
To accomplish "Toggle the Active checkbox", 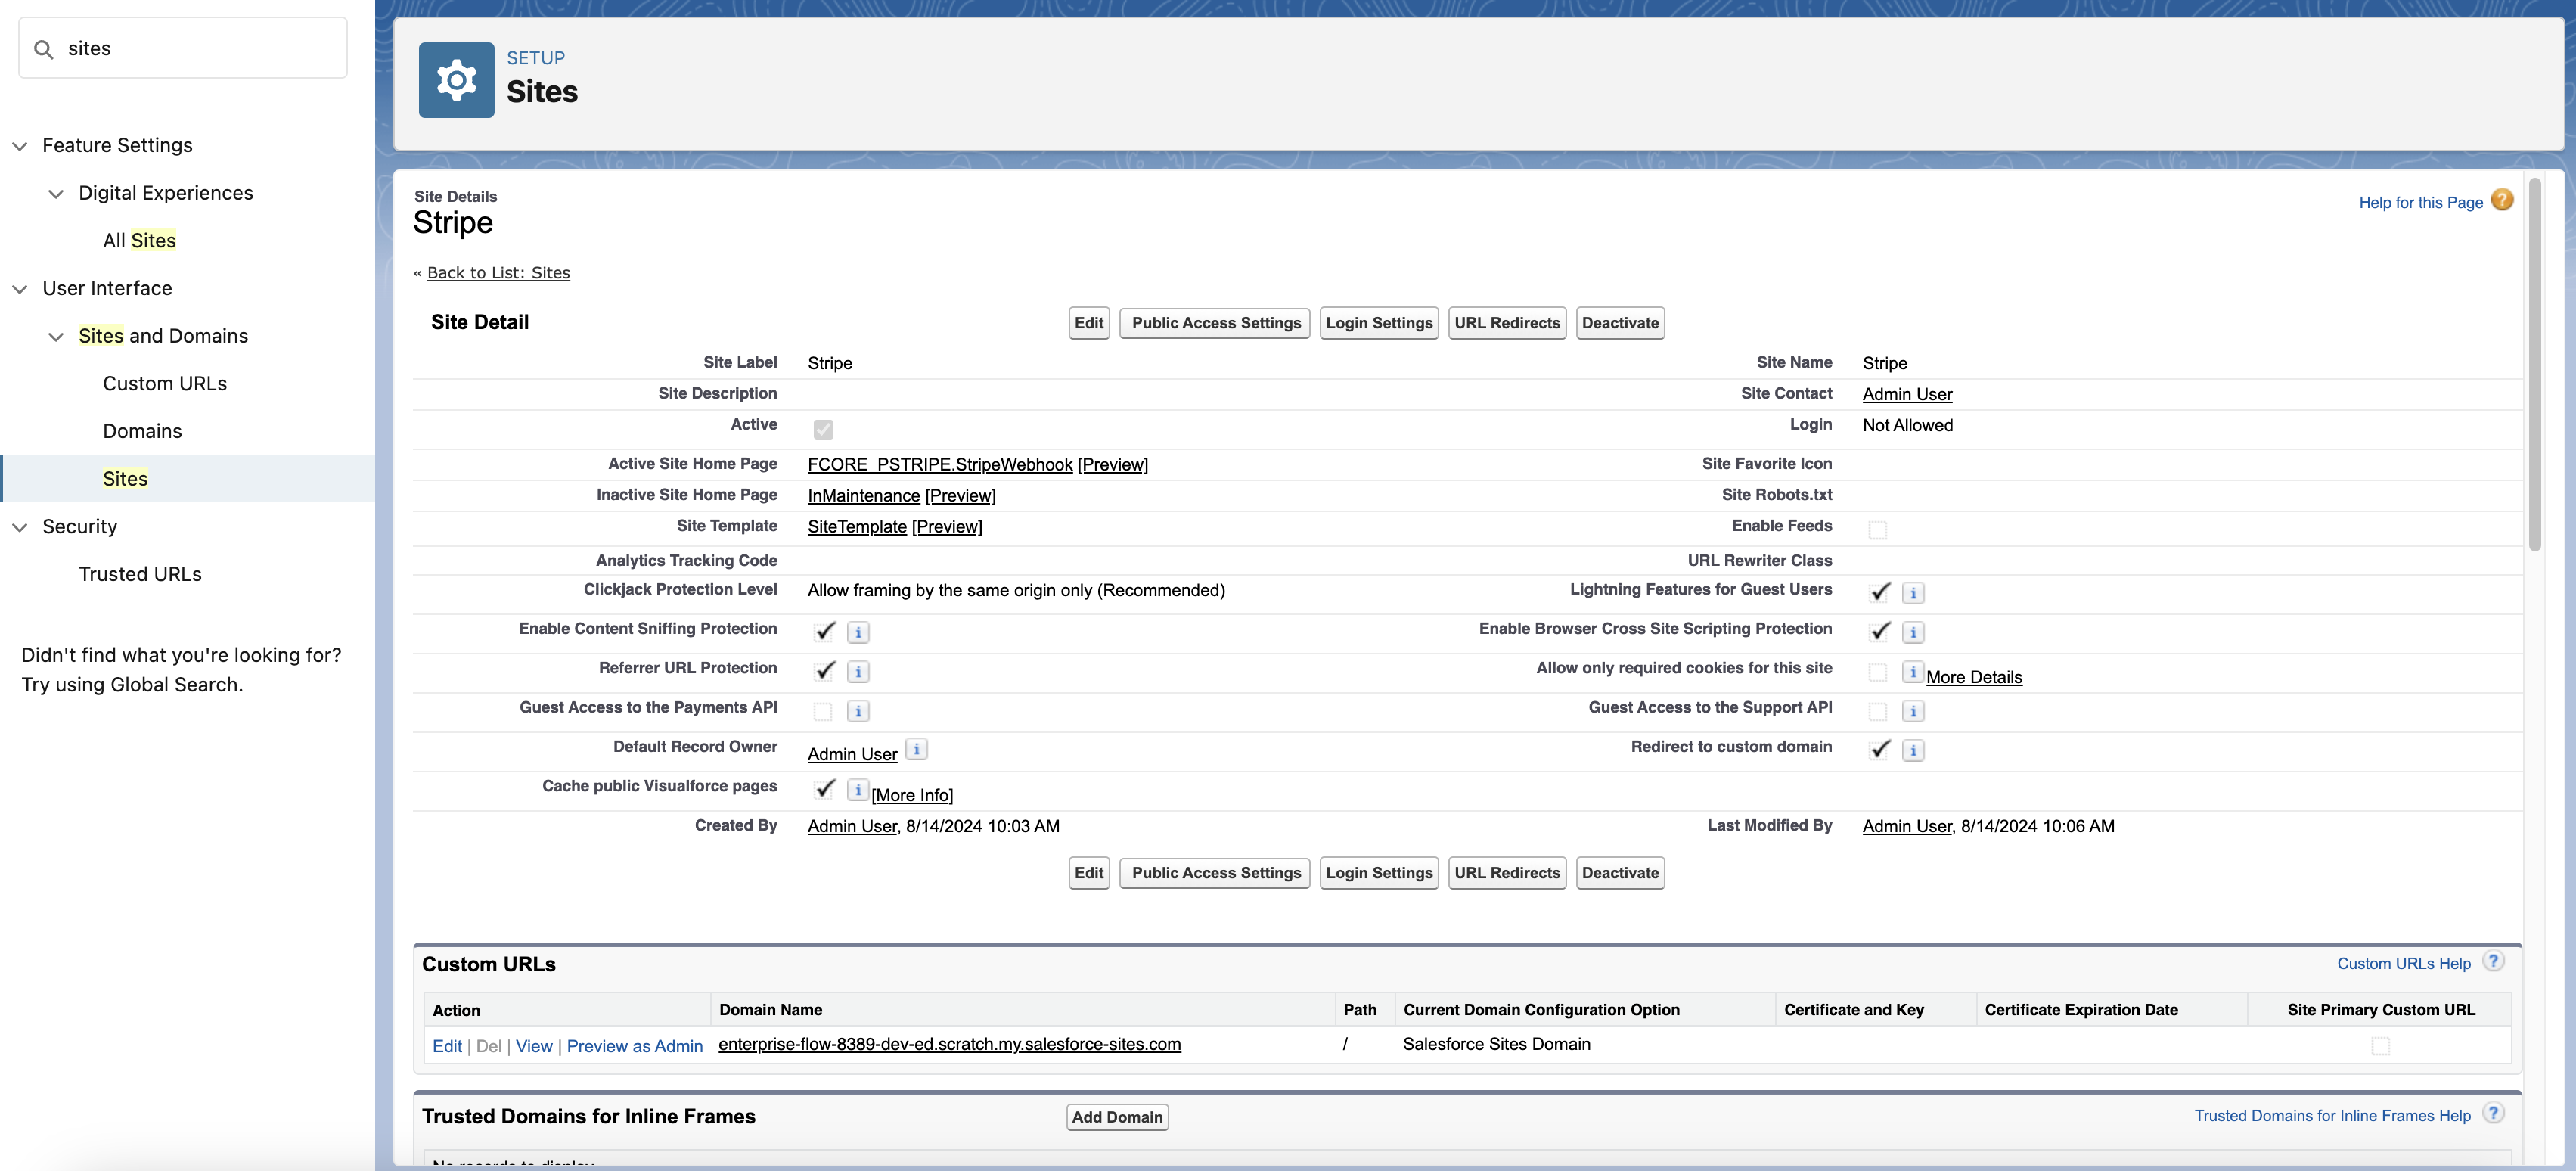I will pos(823,429).
